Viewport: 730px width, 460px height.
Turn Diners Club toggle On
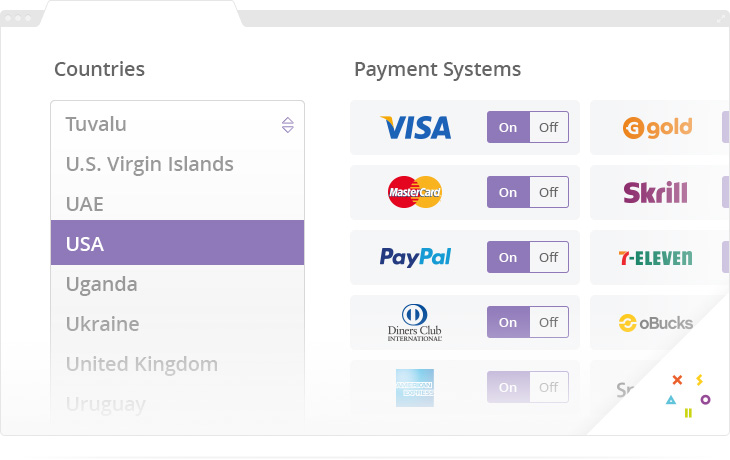pyautogui.click(x=508, y=322)
